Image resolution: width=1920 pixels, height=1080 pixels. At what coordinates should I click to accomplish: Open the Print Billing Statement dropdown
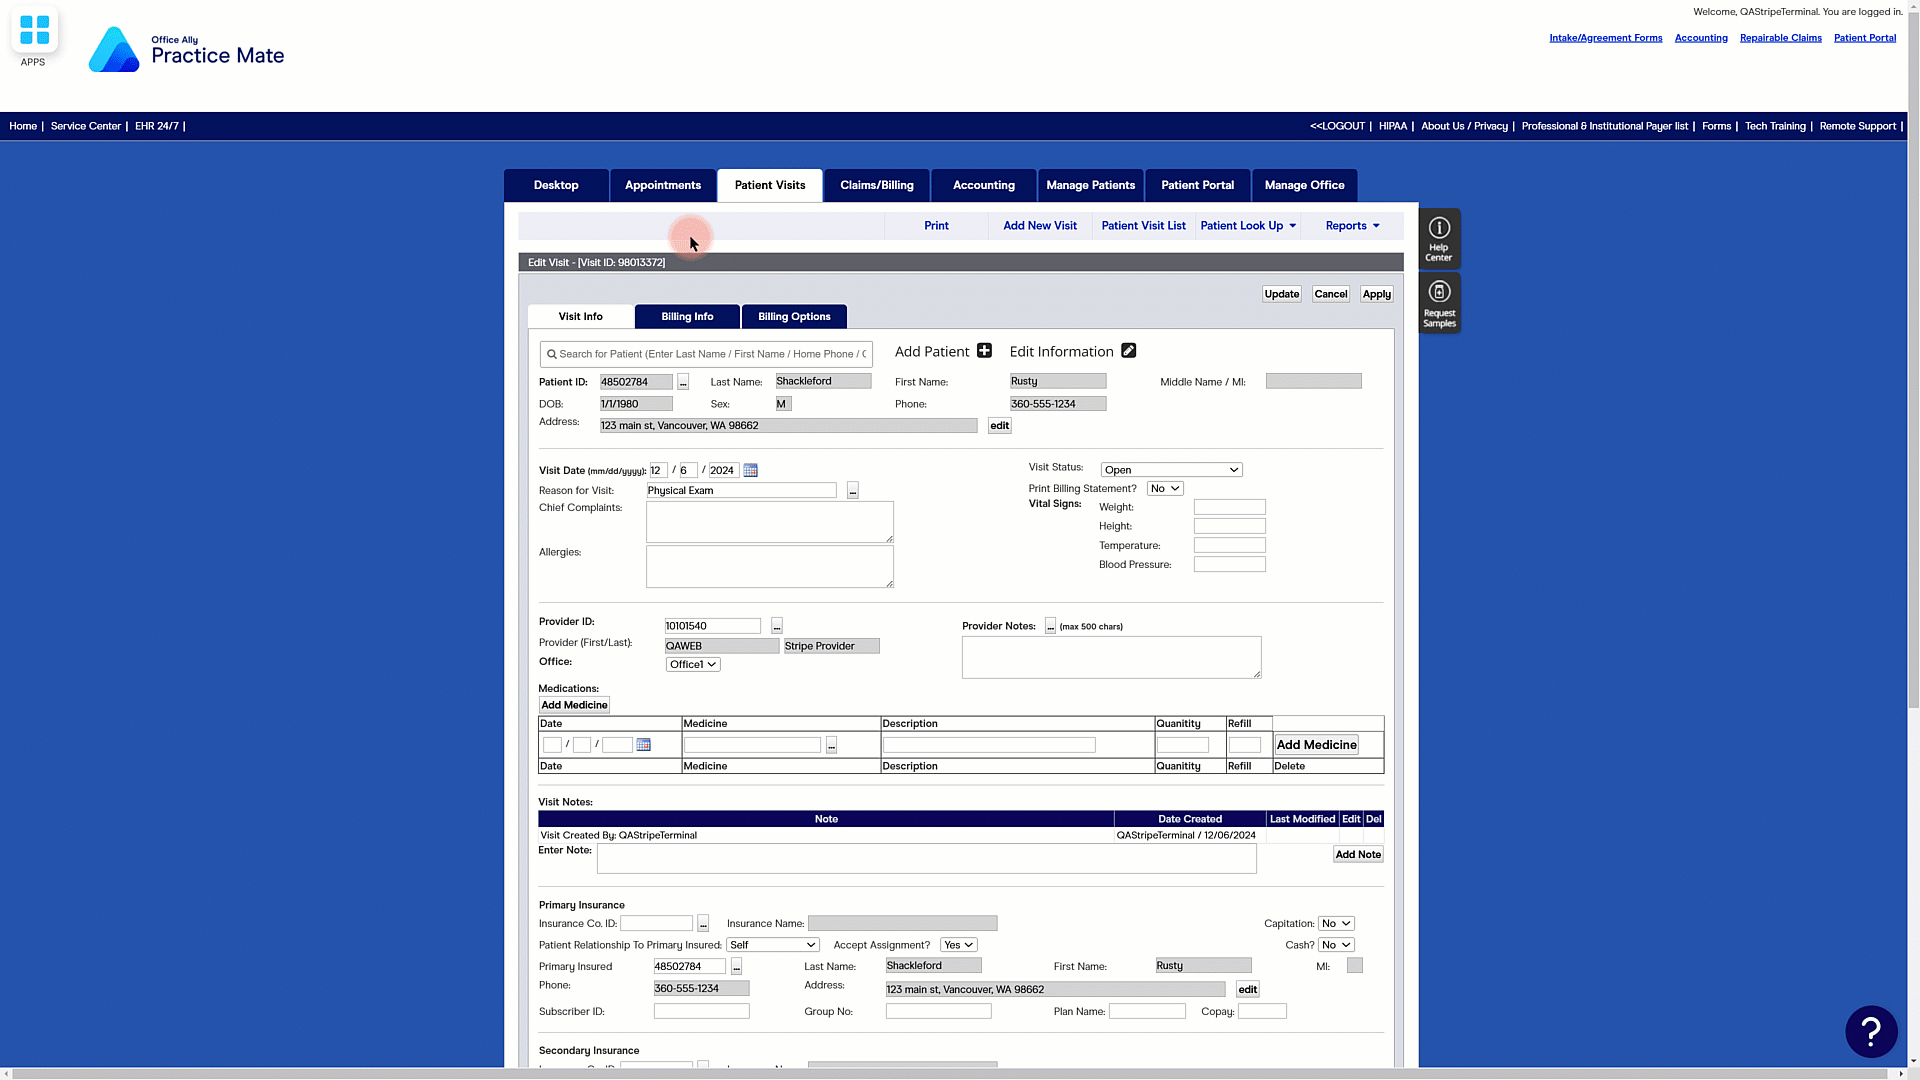pos(1165,489)
